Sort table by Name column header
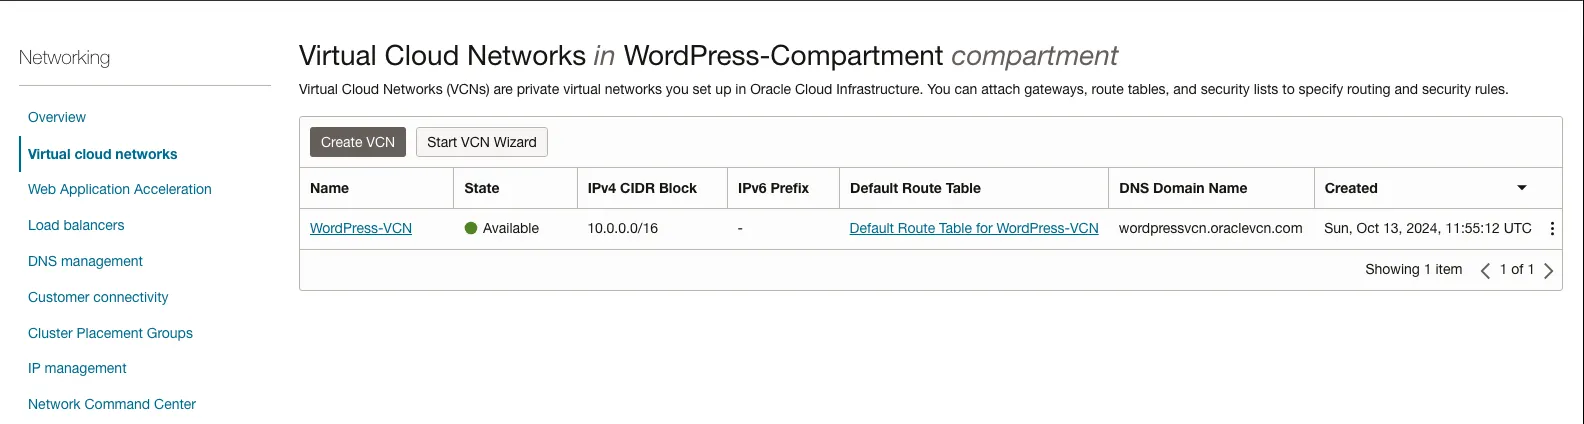1584x424 pixels. pos(330,188)
